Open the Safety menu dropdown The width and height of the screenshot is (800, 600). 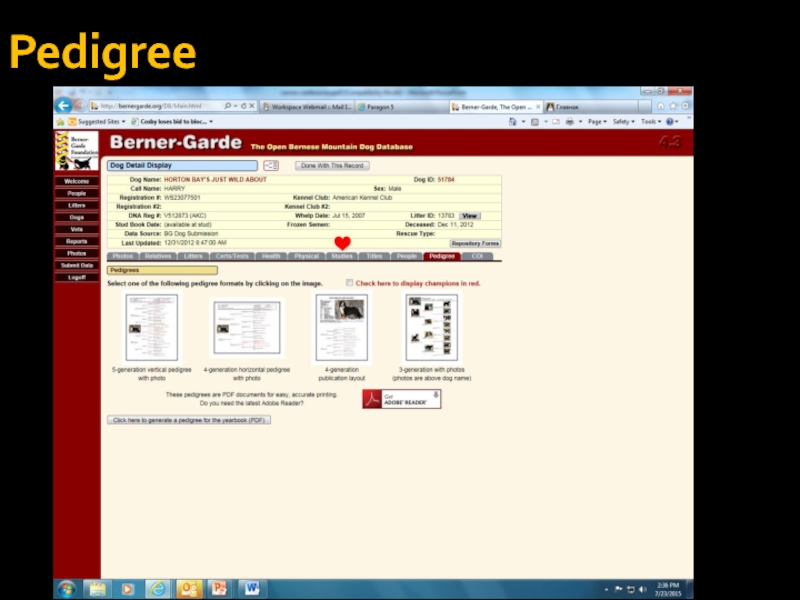(623, 122)
